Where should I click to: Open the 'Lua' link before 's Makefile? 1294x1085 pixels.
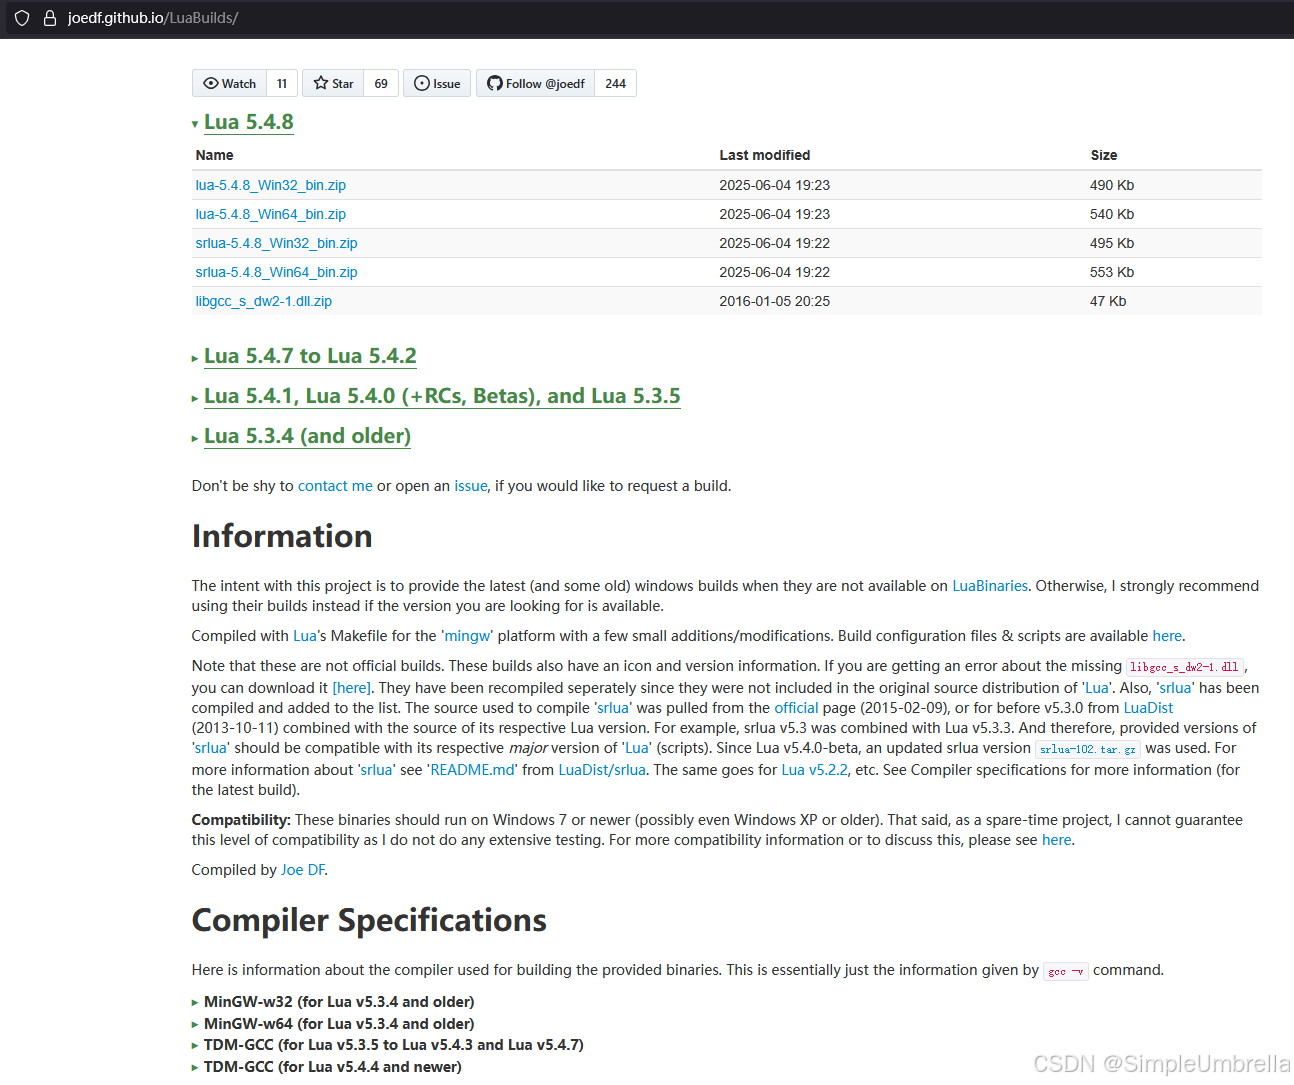pyautogui.click(x=305, y=636)
